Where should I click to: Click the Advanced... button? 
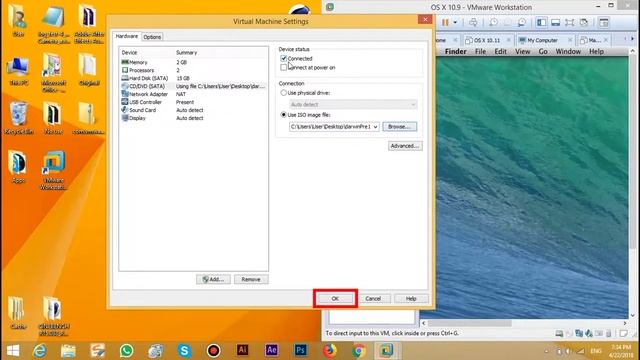[405, 146]
